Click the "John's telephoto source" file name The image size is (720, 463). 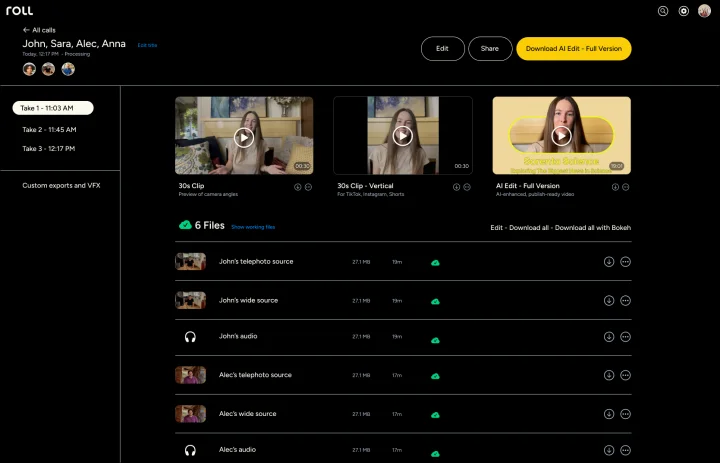[256, 261]
